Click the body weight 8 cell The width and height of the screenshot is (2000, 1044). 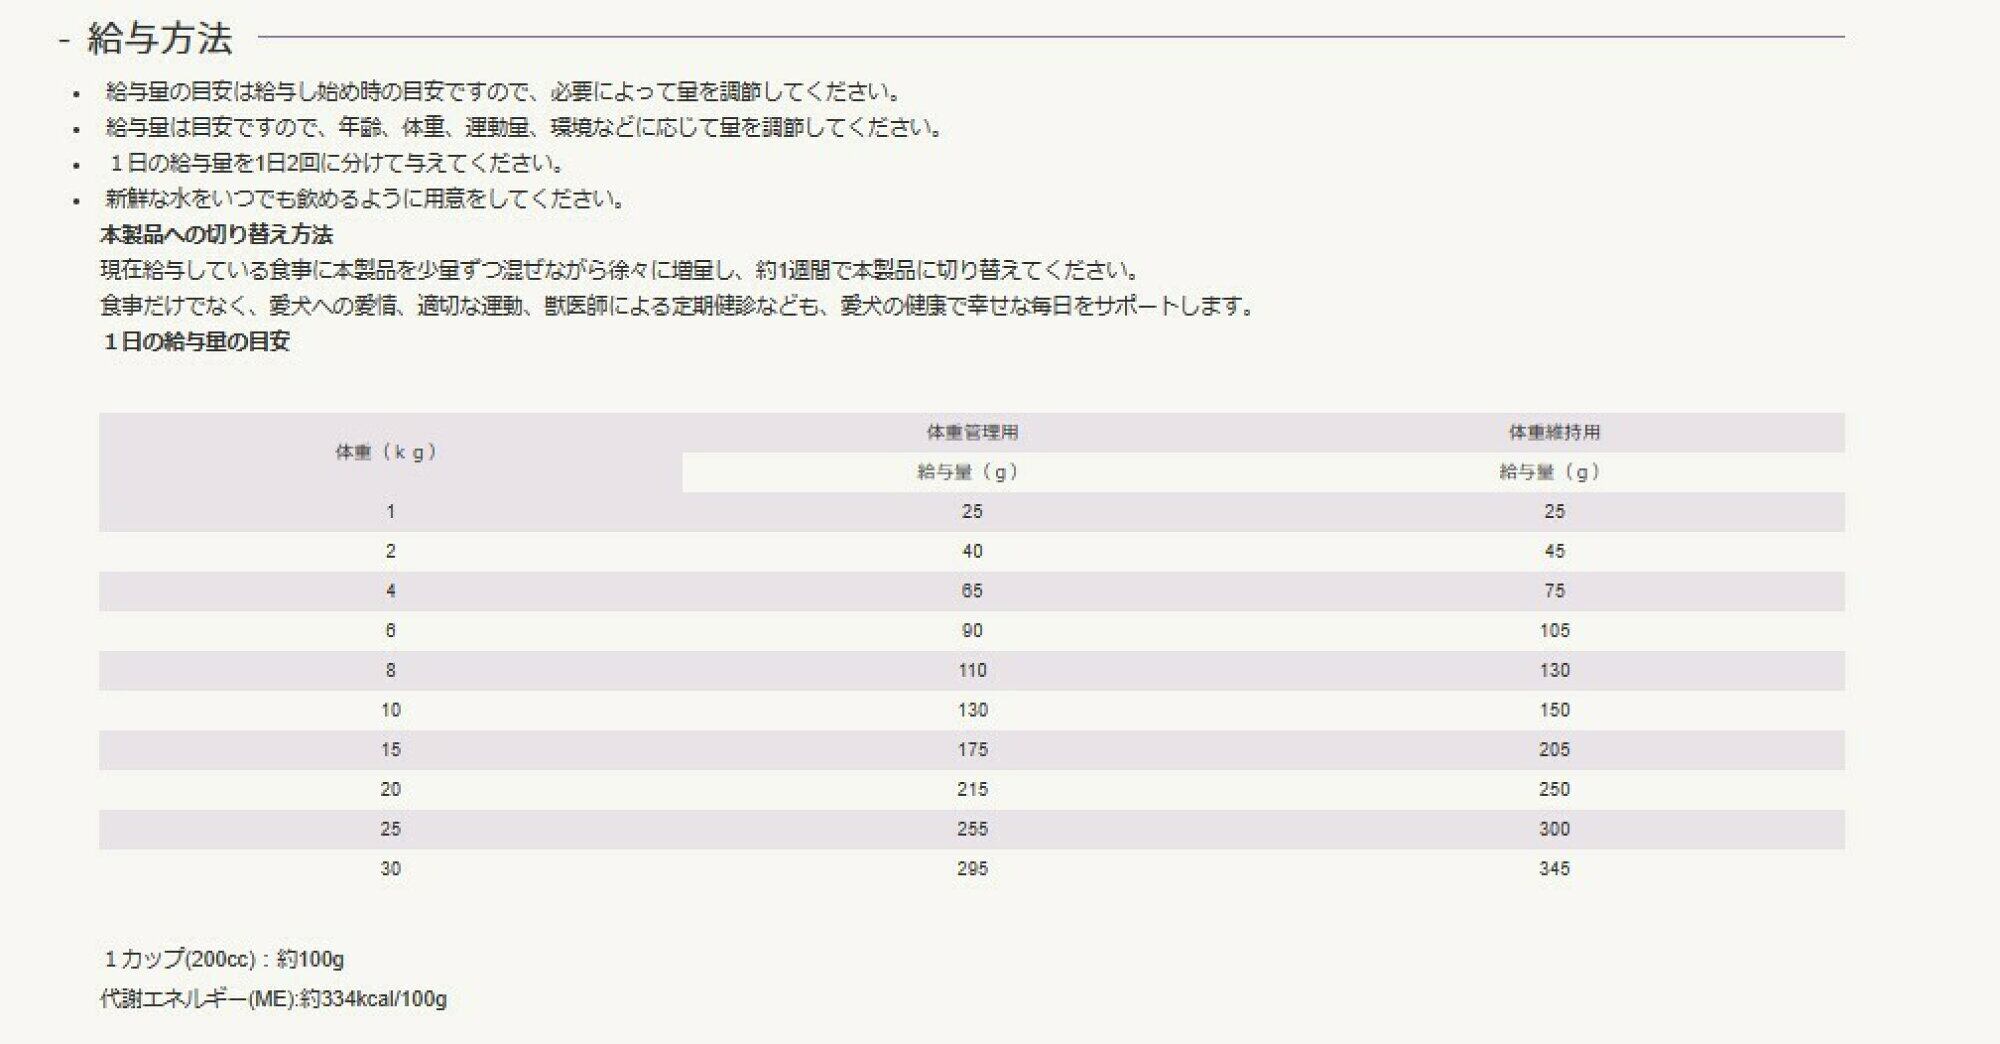[x=390, y=670]
